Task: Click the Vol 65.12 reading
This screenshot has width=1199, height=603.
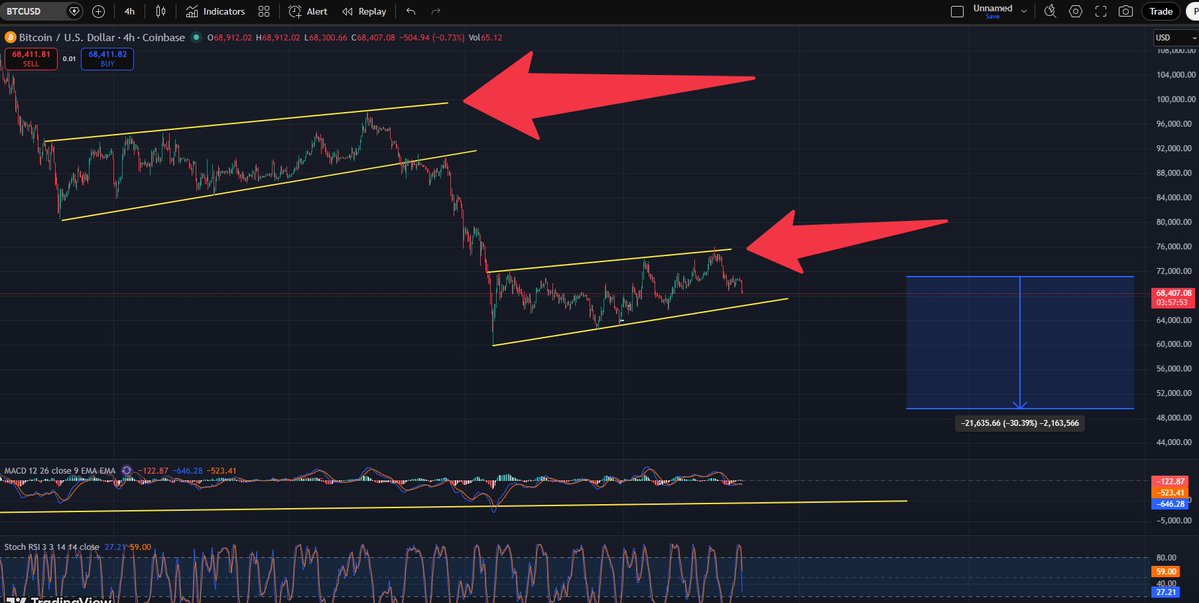Action: click(486, 37)
